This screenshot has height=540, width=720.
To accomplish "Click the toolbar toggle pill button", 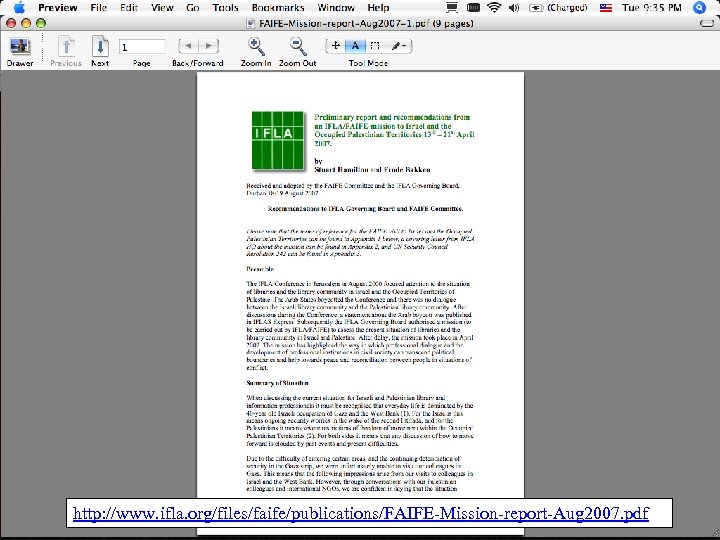I will click(x=707, y=23).
